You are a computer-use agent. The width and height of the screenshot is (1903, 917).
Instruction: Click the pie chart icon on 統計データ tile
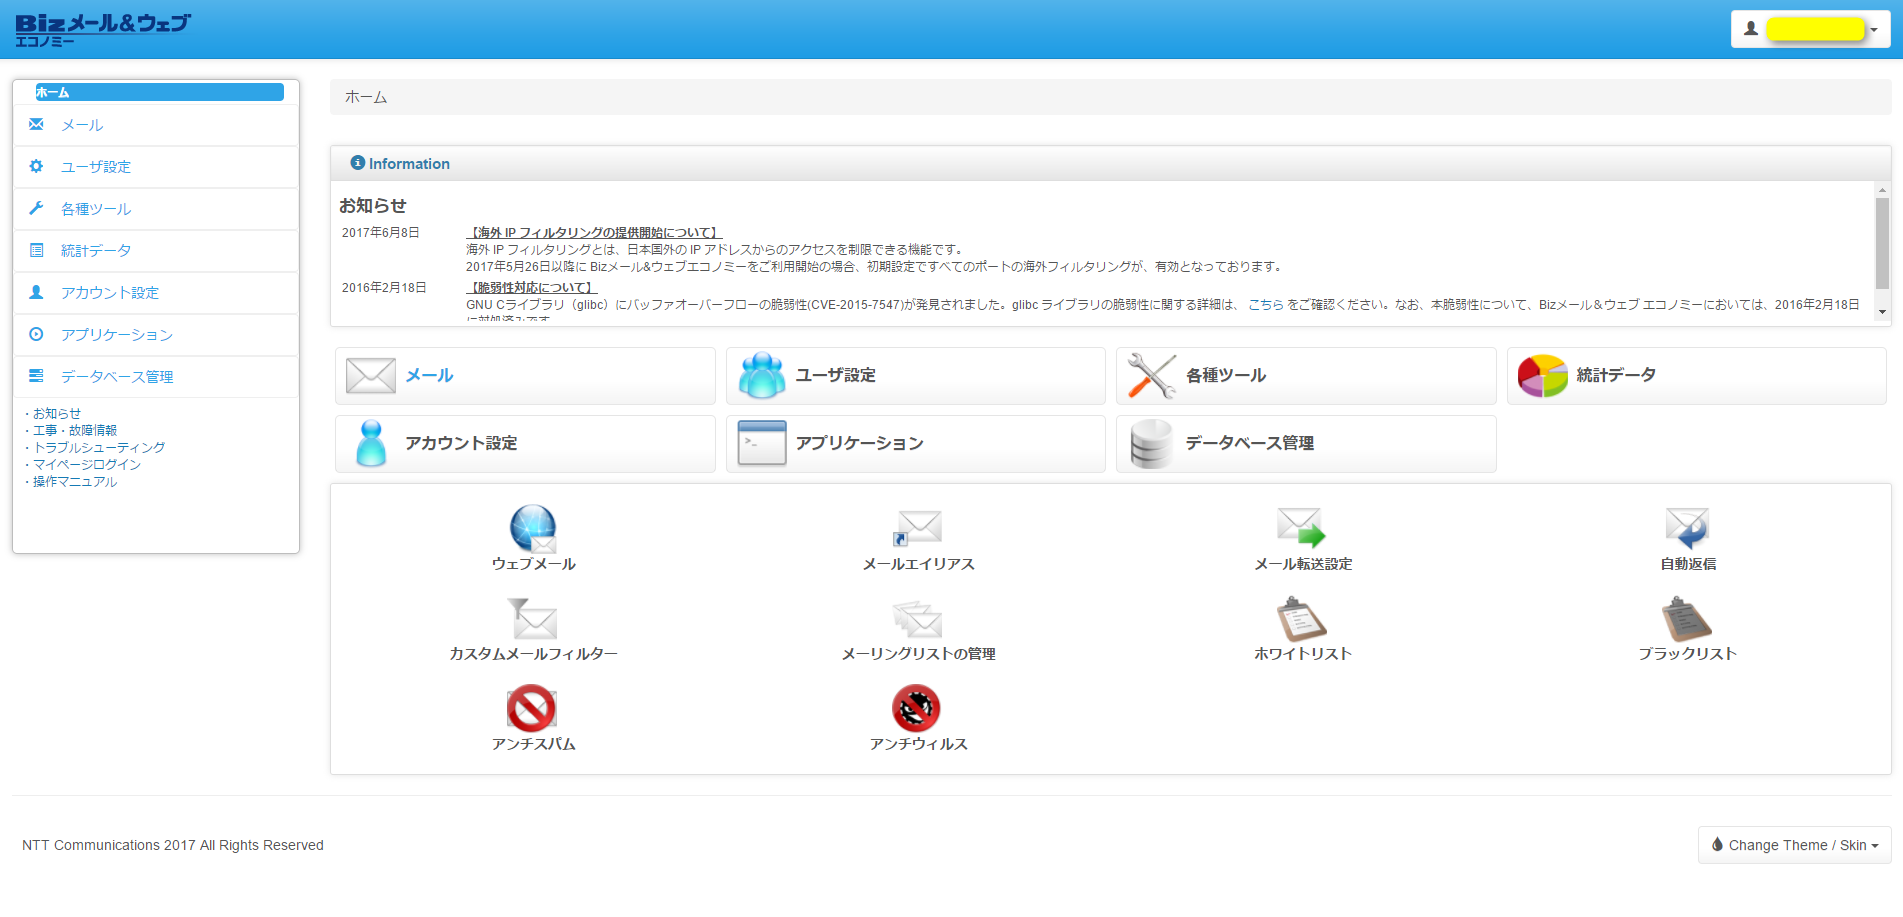coord(1542,376)
